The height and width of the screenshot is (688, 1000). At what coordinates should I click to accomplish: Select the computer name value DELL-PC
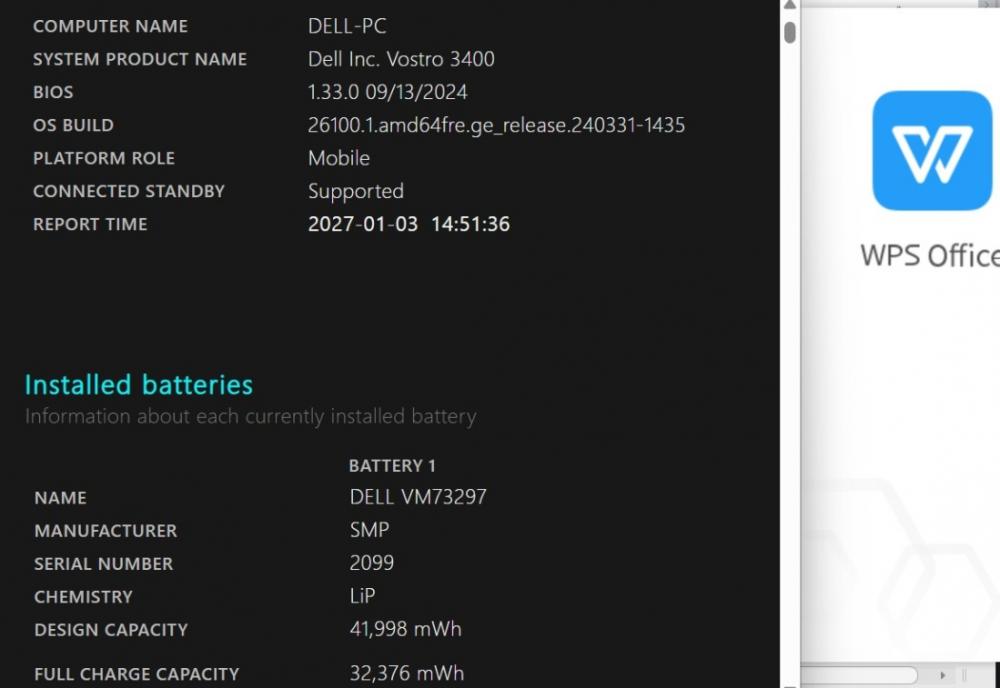pos(347,26)
